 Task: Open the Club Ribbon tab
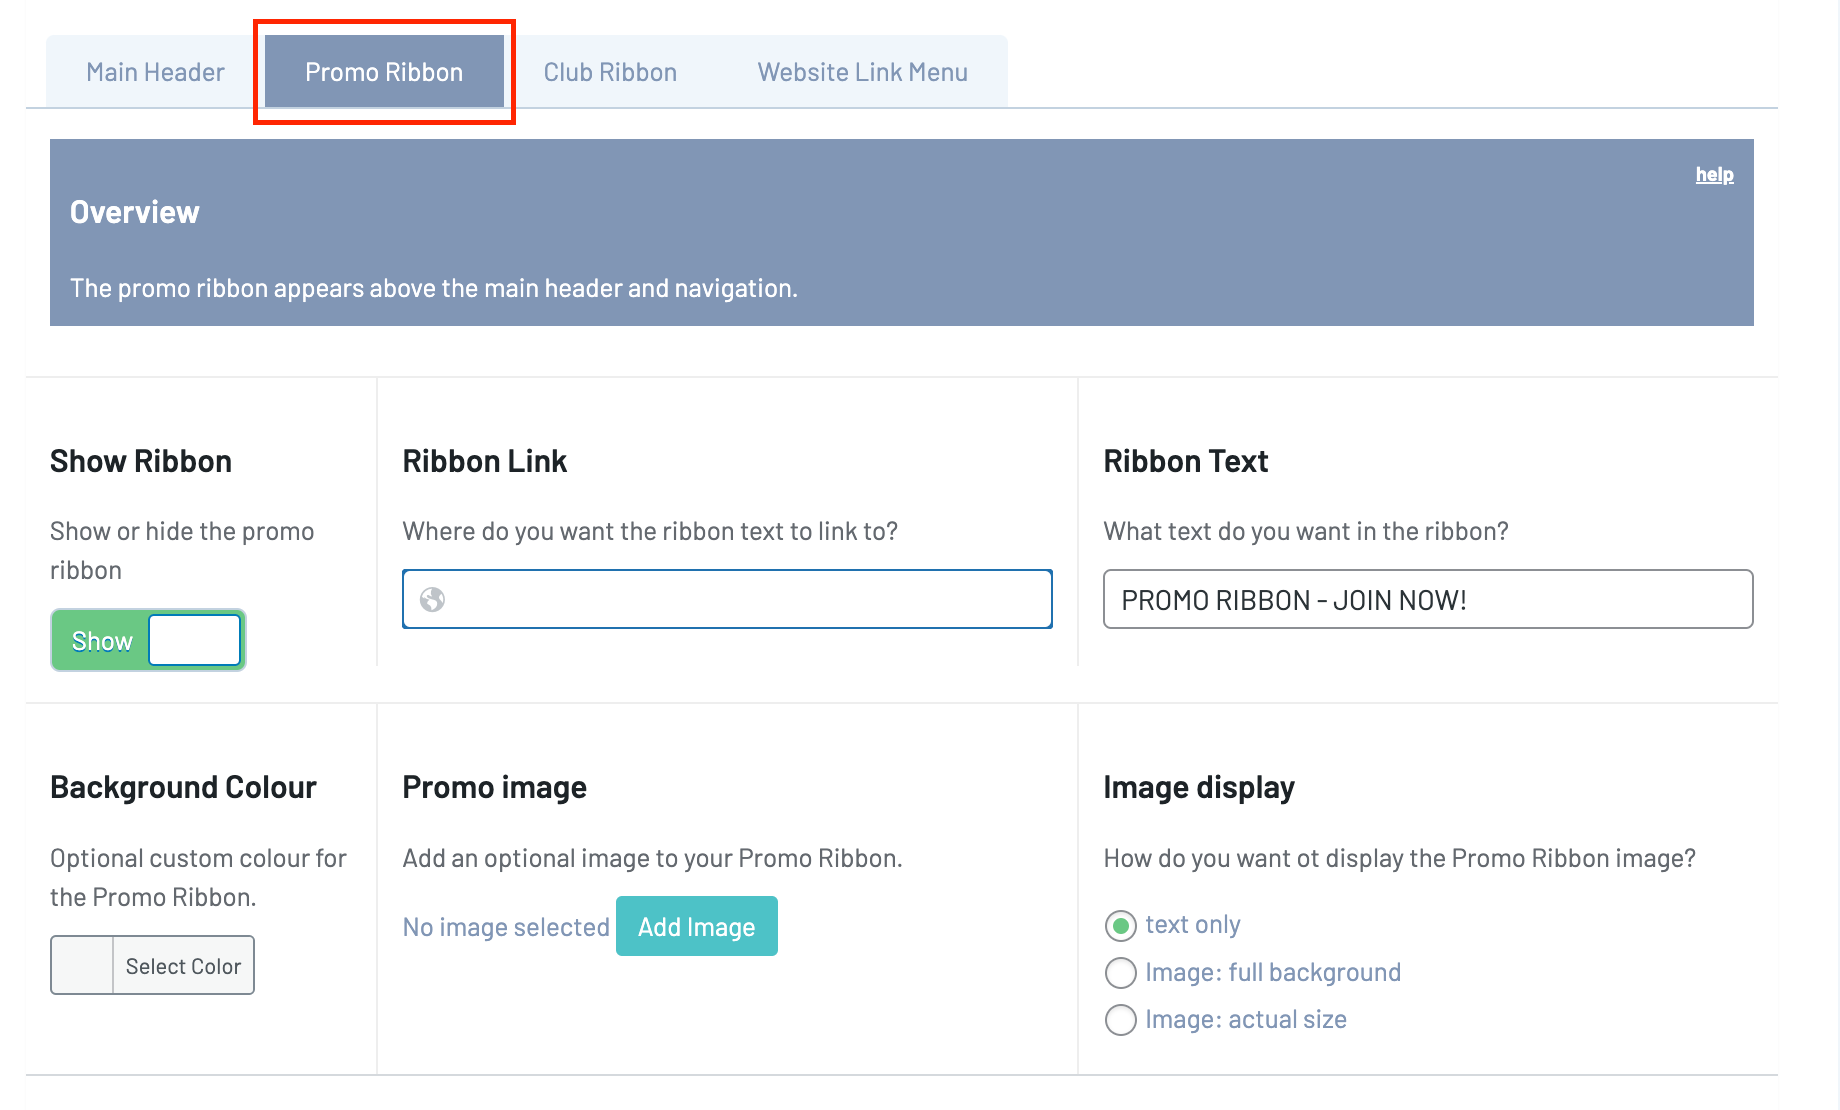pyautogui.click(x=610, y=72)
